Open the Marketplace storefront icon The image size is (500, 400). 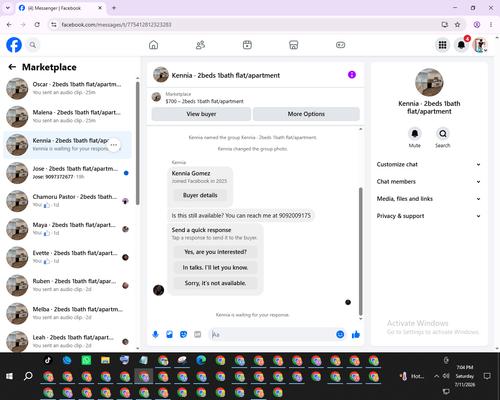click(x=294, y=45)
